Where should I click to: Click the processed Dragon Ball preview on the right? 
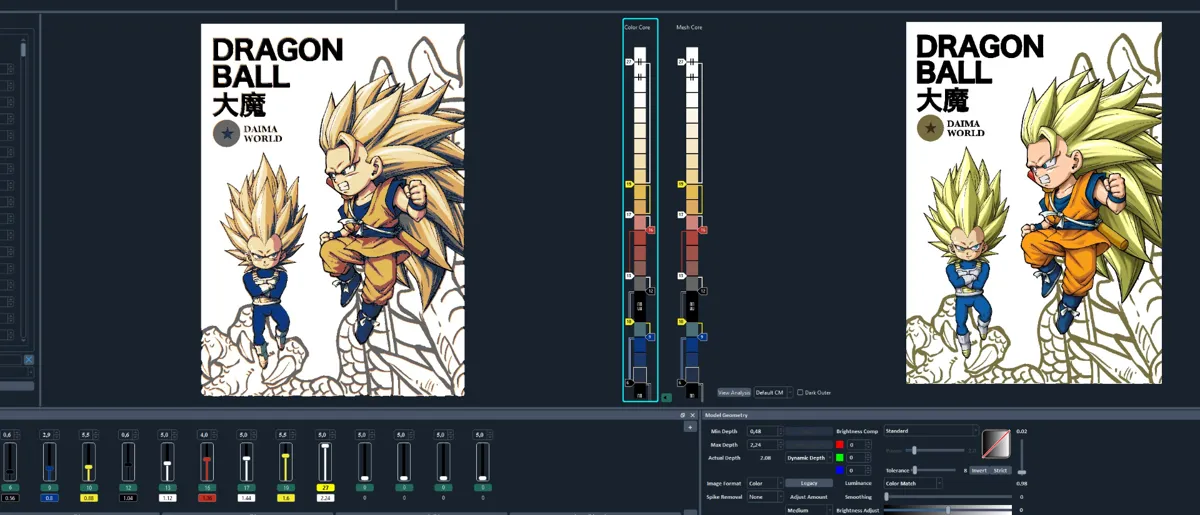click(1034, 203)
